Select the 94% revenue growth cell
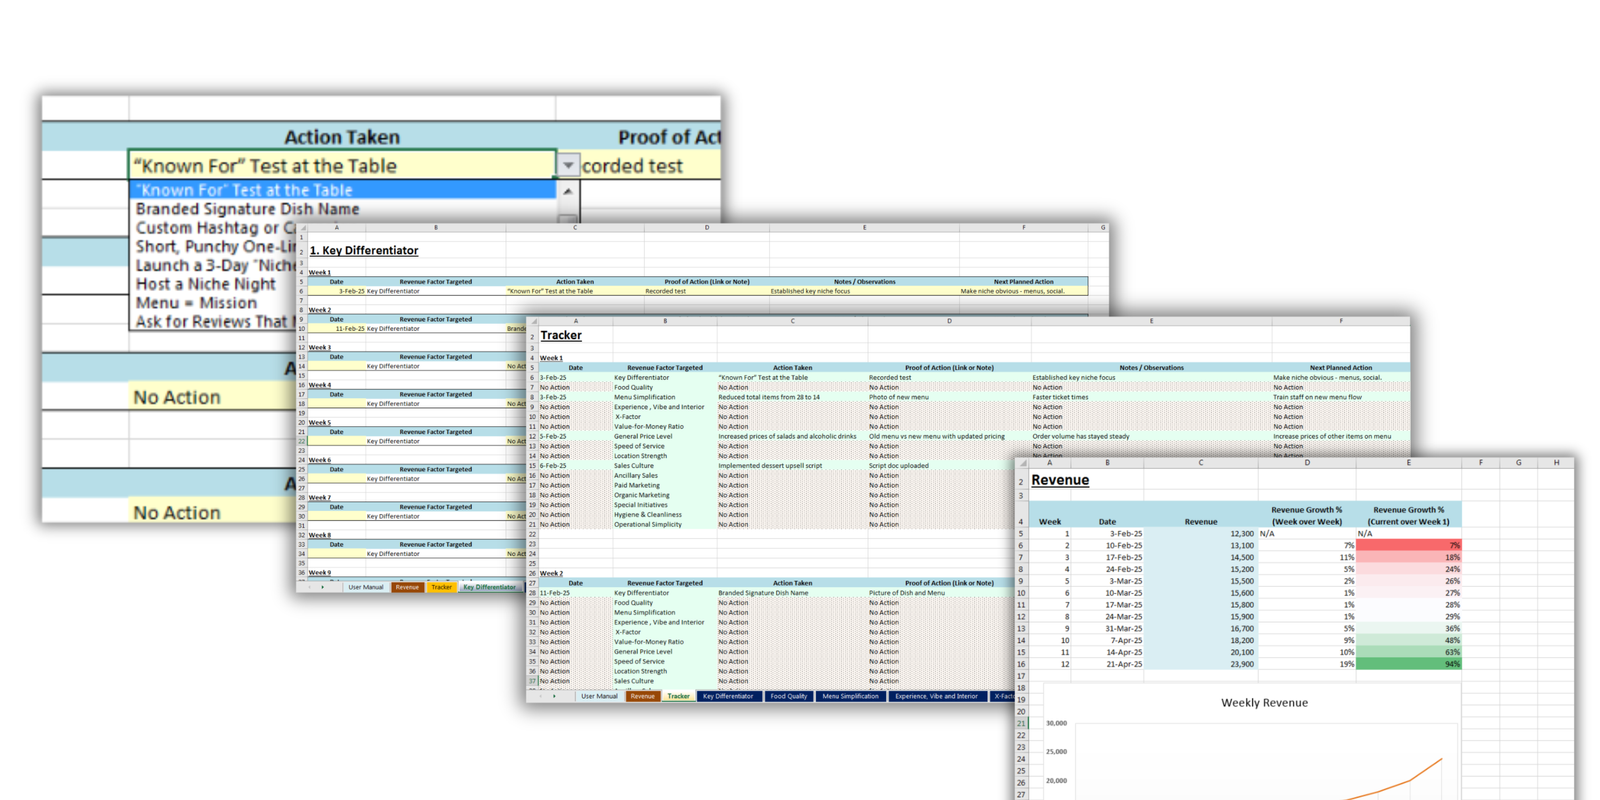Image resolution: width=1600 pixels, height=800 pixels. pyautogui.click(x=1408, y=664)
